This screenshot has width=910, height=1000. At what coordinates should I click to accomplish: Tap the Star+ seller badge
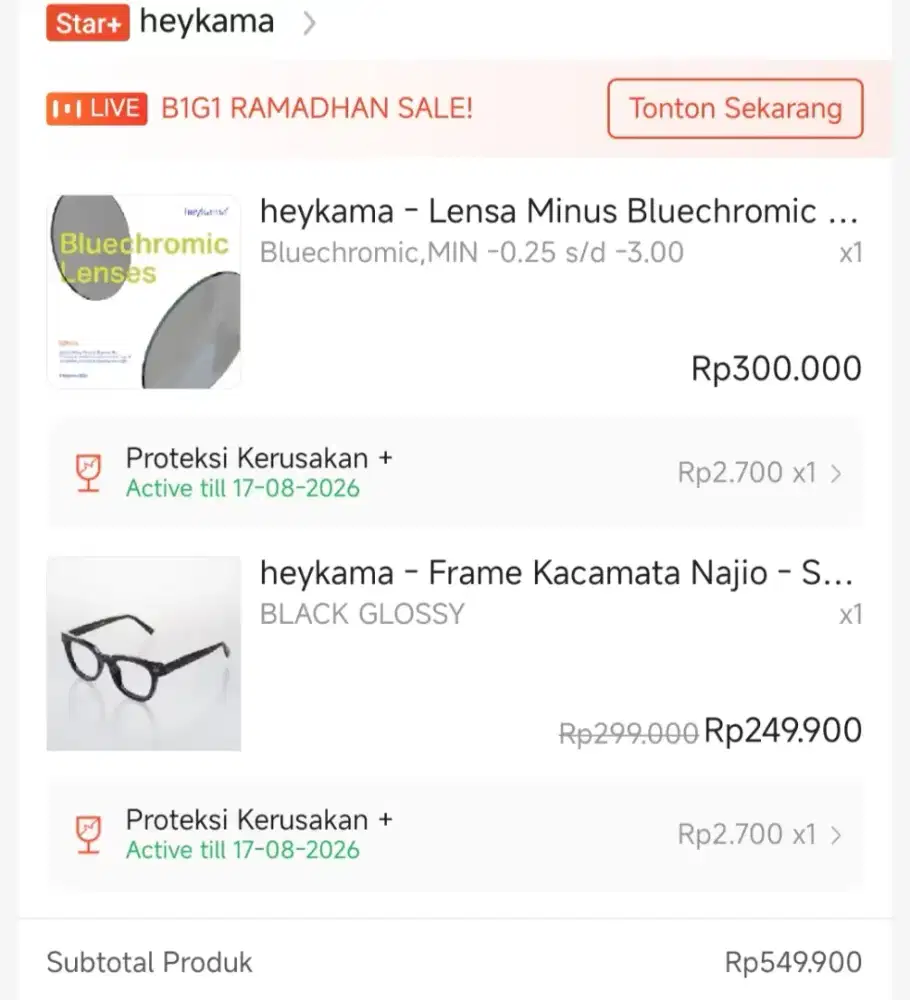click(87, 23)
